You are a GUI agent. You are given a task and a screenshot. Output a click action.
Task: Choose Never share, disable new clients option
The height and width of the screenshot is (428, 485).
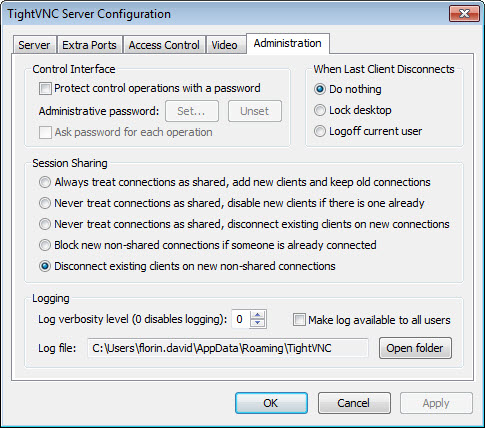point(45,203)
